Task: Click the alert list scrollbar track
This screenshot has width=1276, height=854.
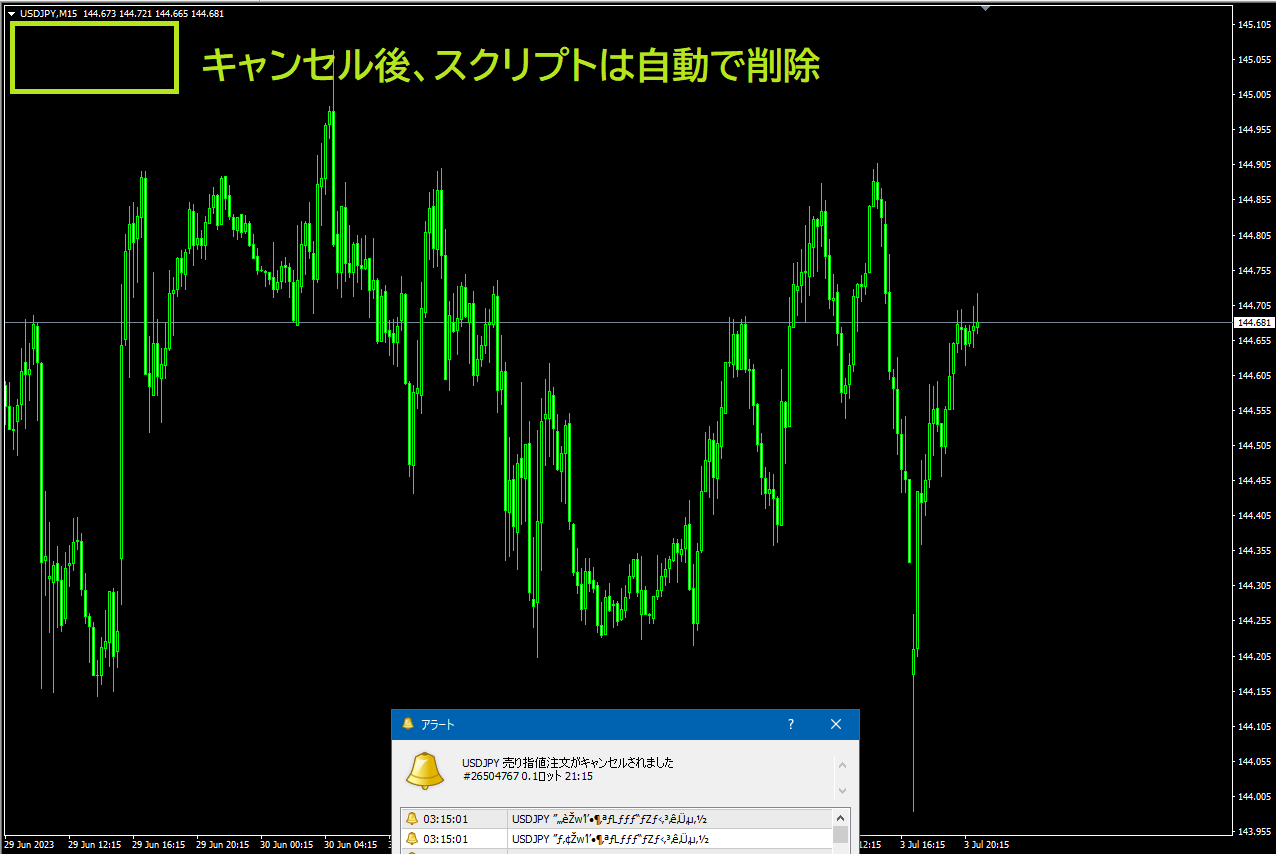Action: pos(841,838)
